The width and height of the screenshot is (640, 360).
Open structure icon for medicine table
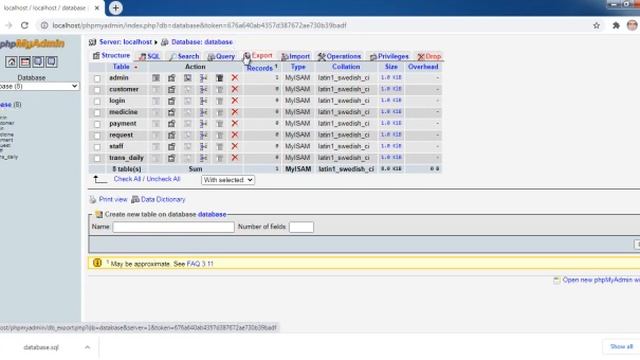pyautogui.click(x=171, y=112)
